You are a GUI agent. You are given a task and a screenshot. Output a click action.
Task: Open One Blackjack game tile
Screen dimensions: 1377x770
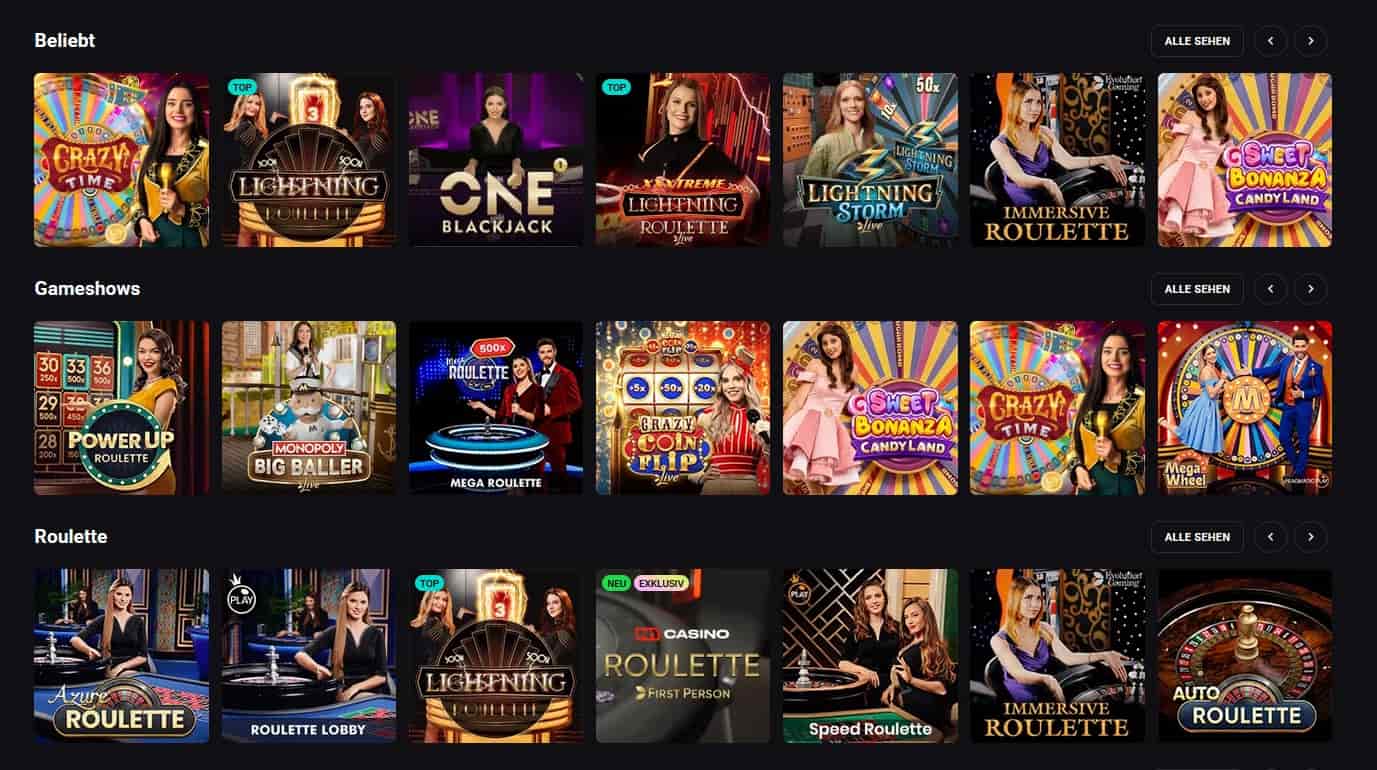coord(496,160)
